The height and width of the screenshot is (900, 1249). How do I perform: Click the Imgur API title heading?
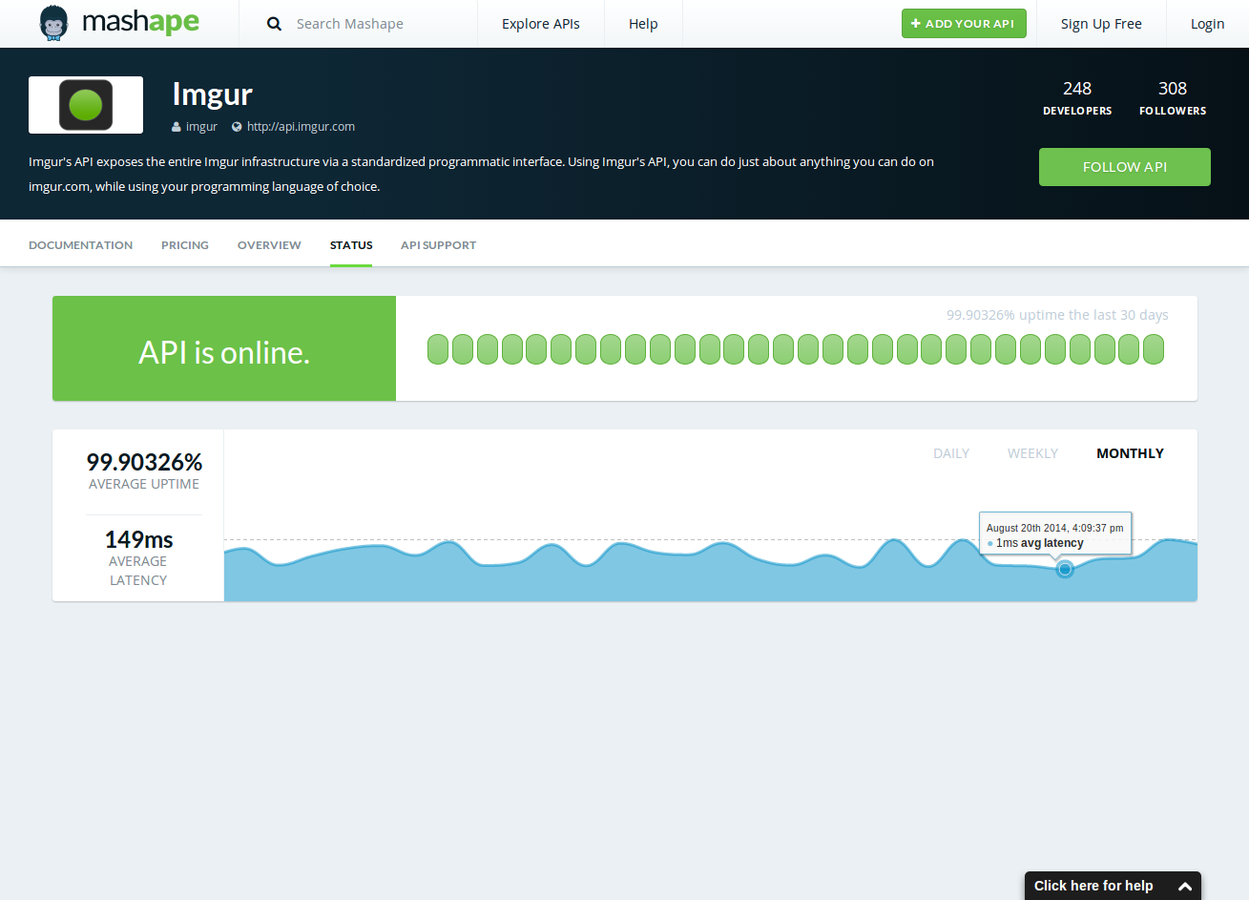click(212, 94)
